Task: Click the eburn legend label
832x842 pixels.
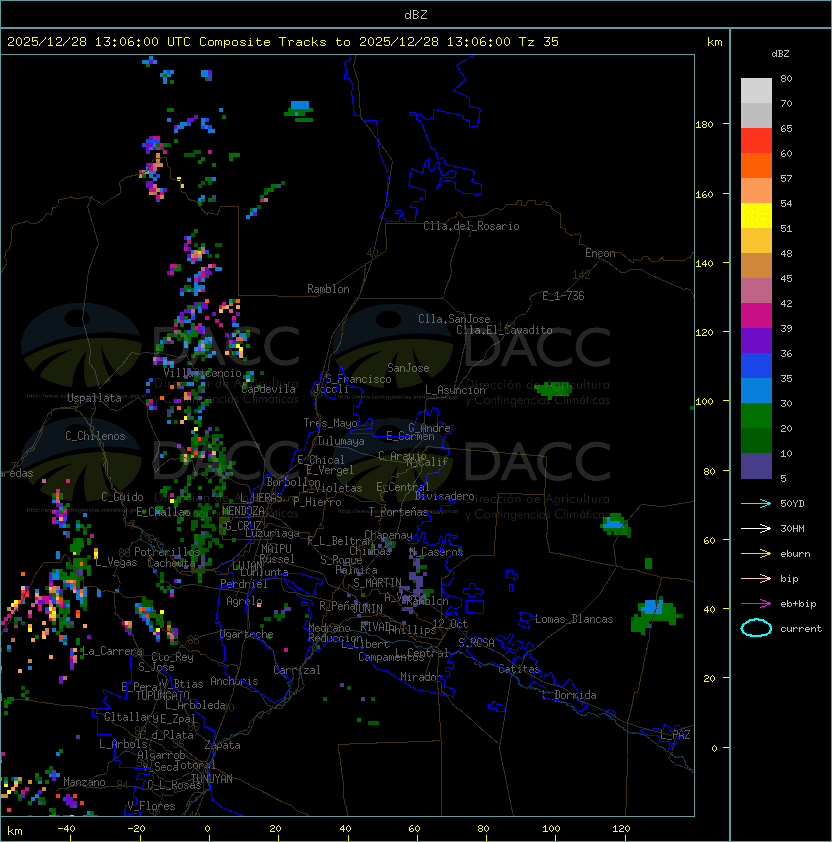Action: point(795,554)
